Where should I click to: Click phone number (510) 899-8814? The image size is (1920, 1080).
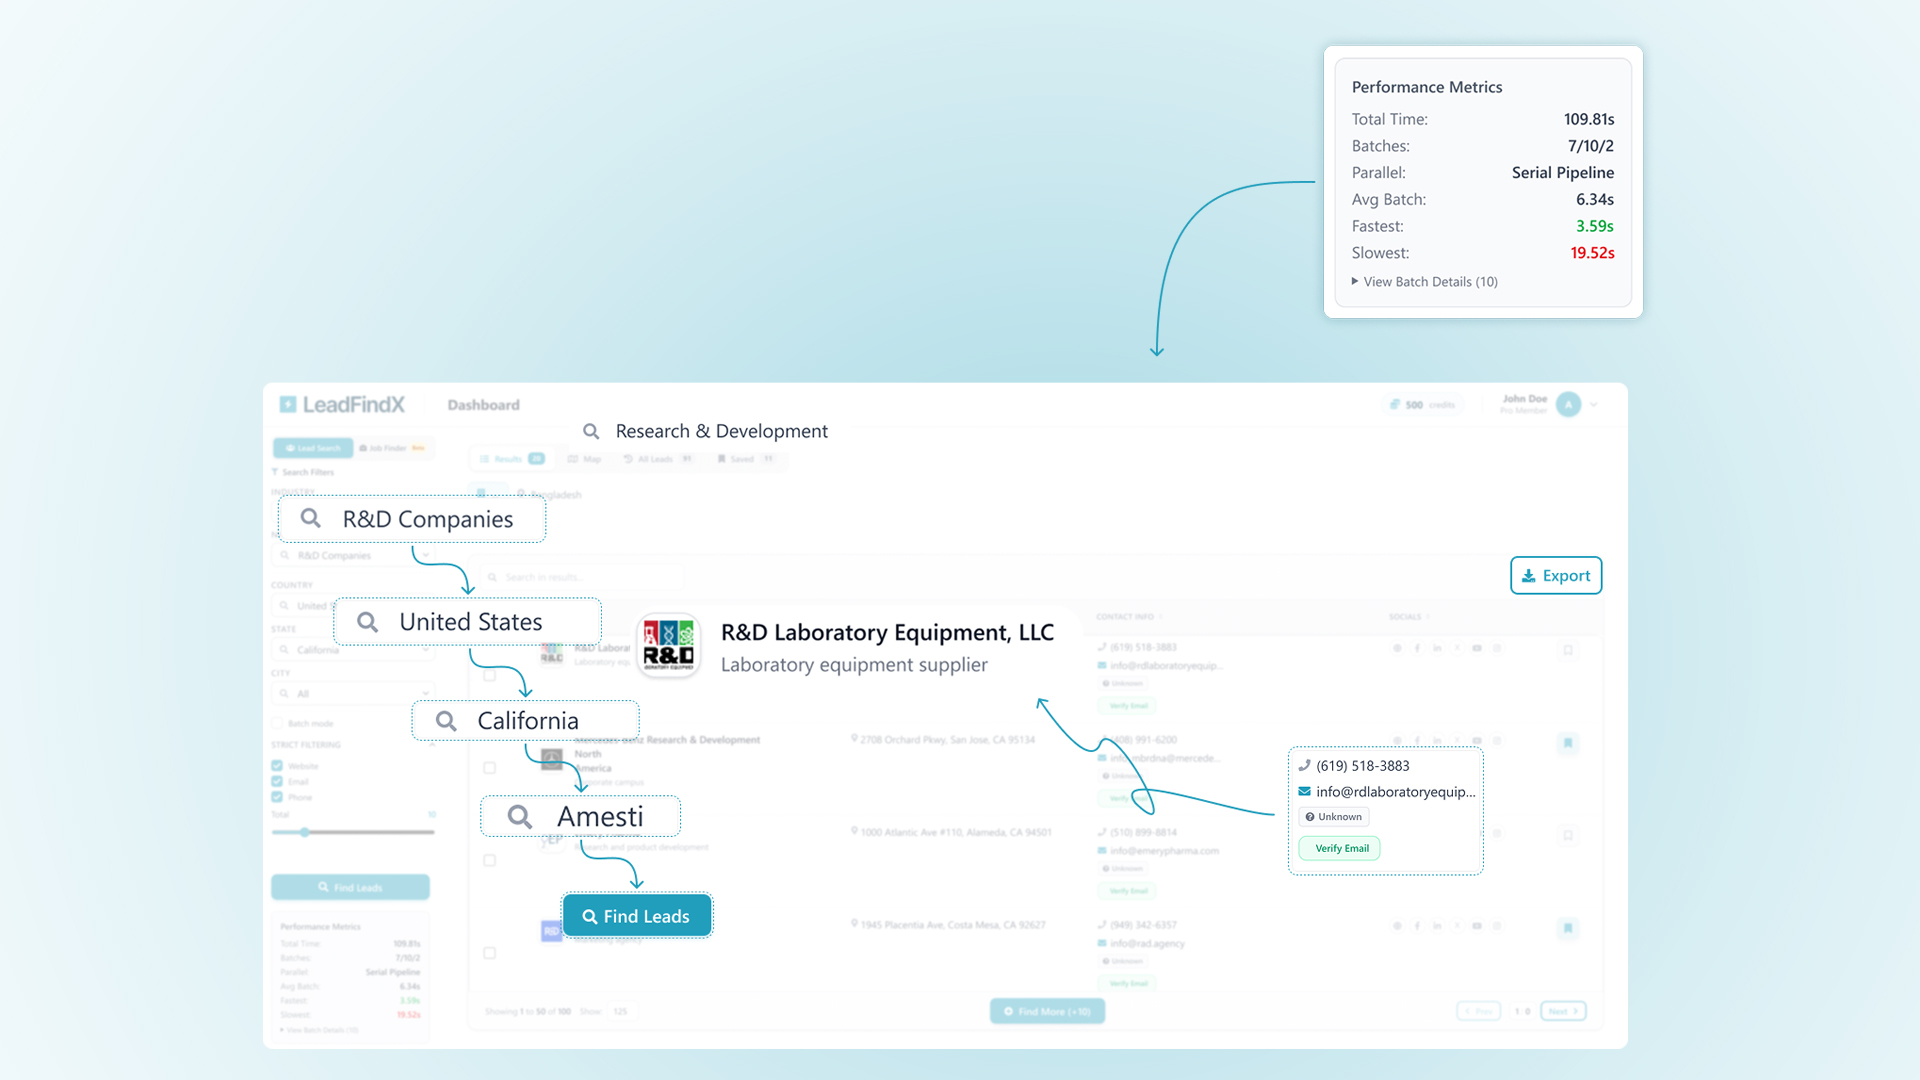point(1143,832)
